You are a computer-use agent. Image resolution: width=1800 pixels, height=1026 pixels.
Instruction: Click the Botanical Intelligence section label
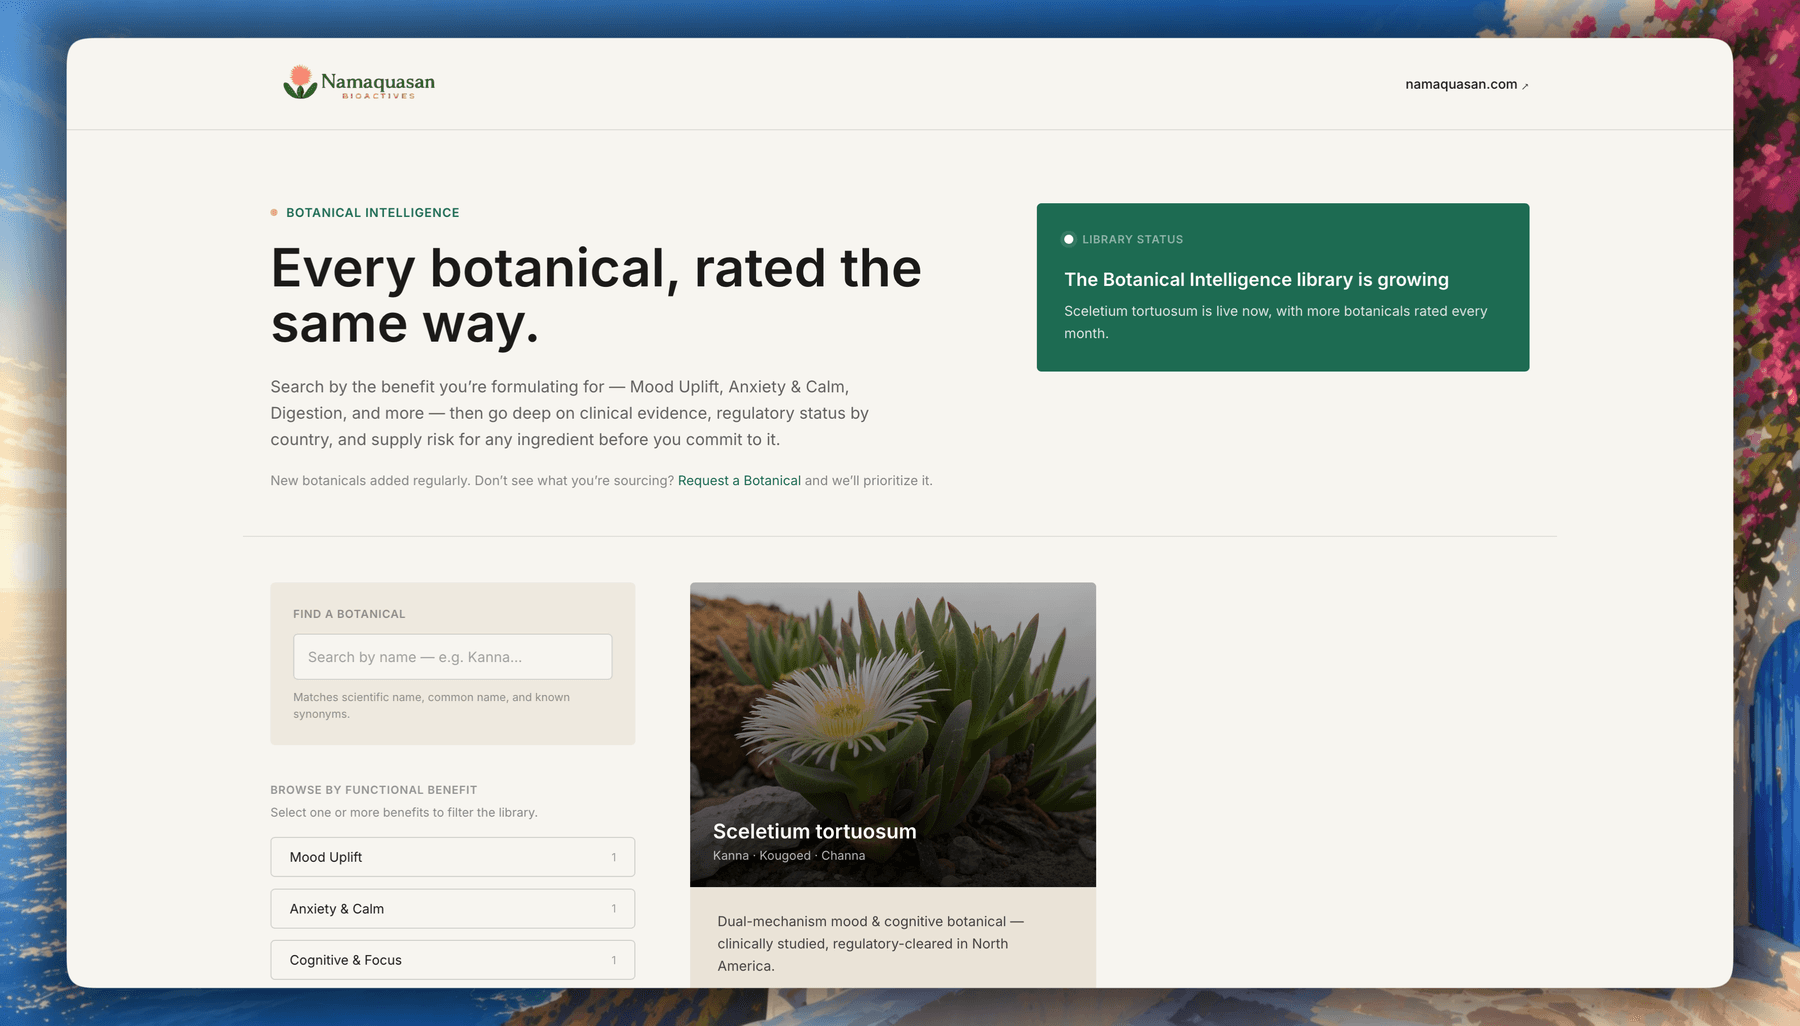[x=372, y=213]
